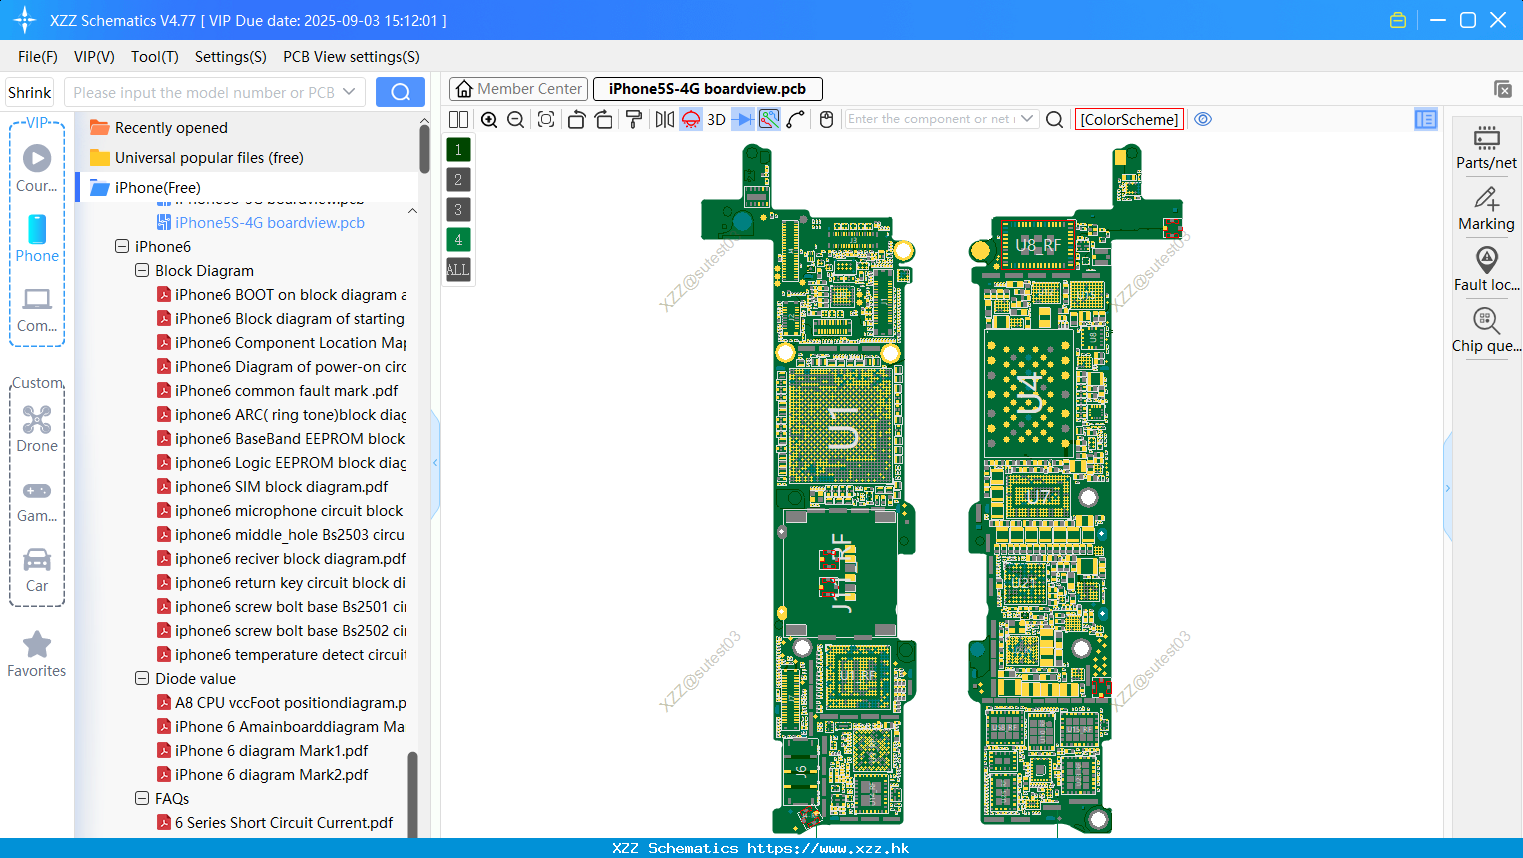
Task: Open Favorites
Action: [x=37, y=655]
